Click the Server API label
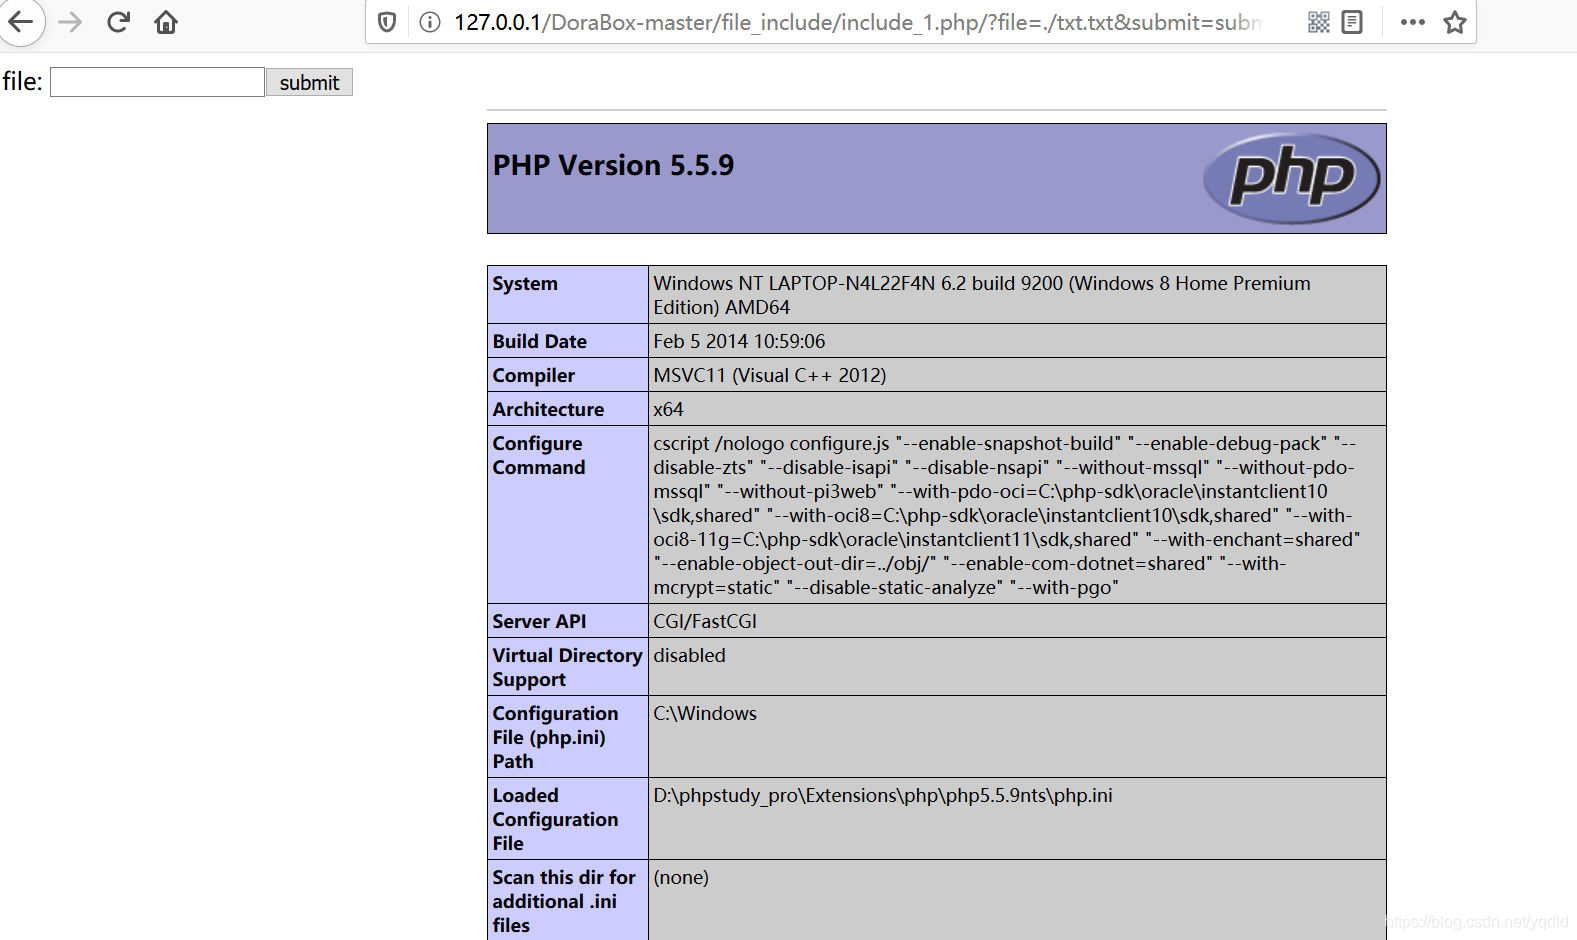 (539, 621)
